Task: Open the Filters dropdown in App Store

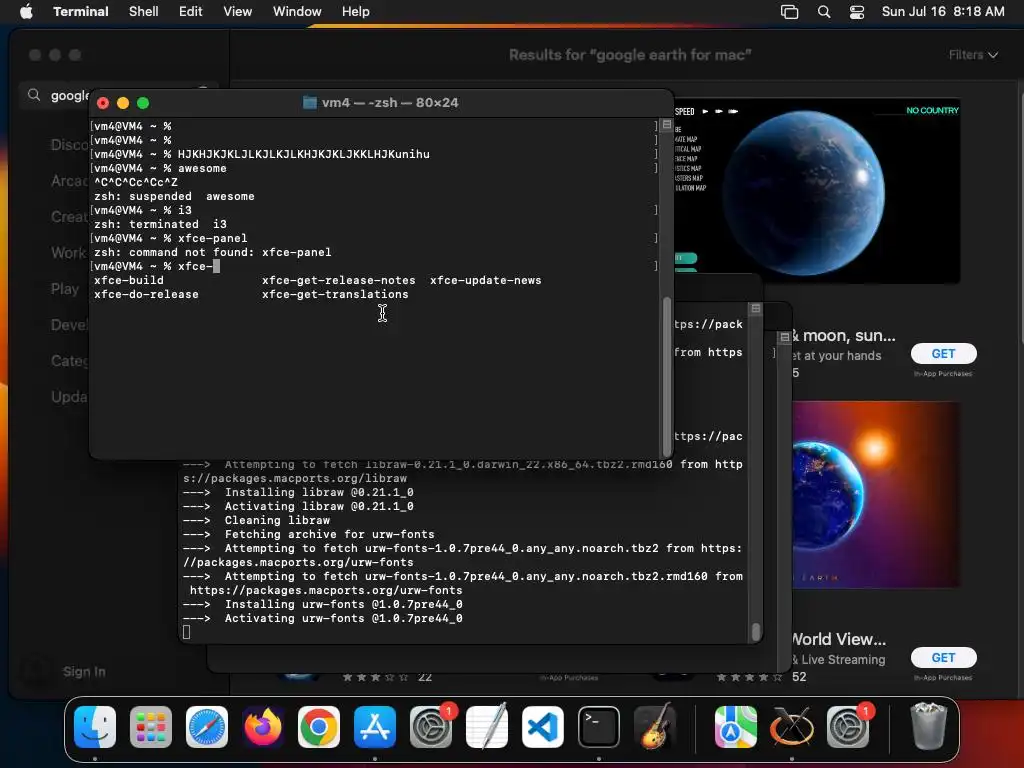Action: click(x=973, y=55)
